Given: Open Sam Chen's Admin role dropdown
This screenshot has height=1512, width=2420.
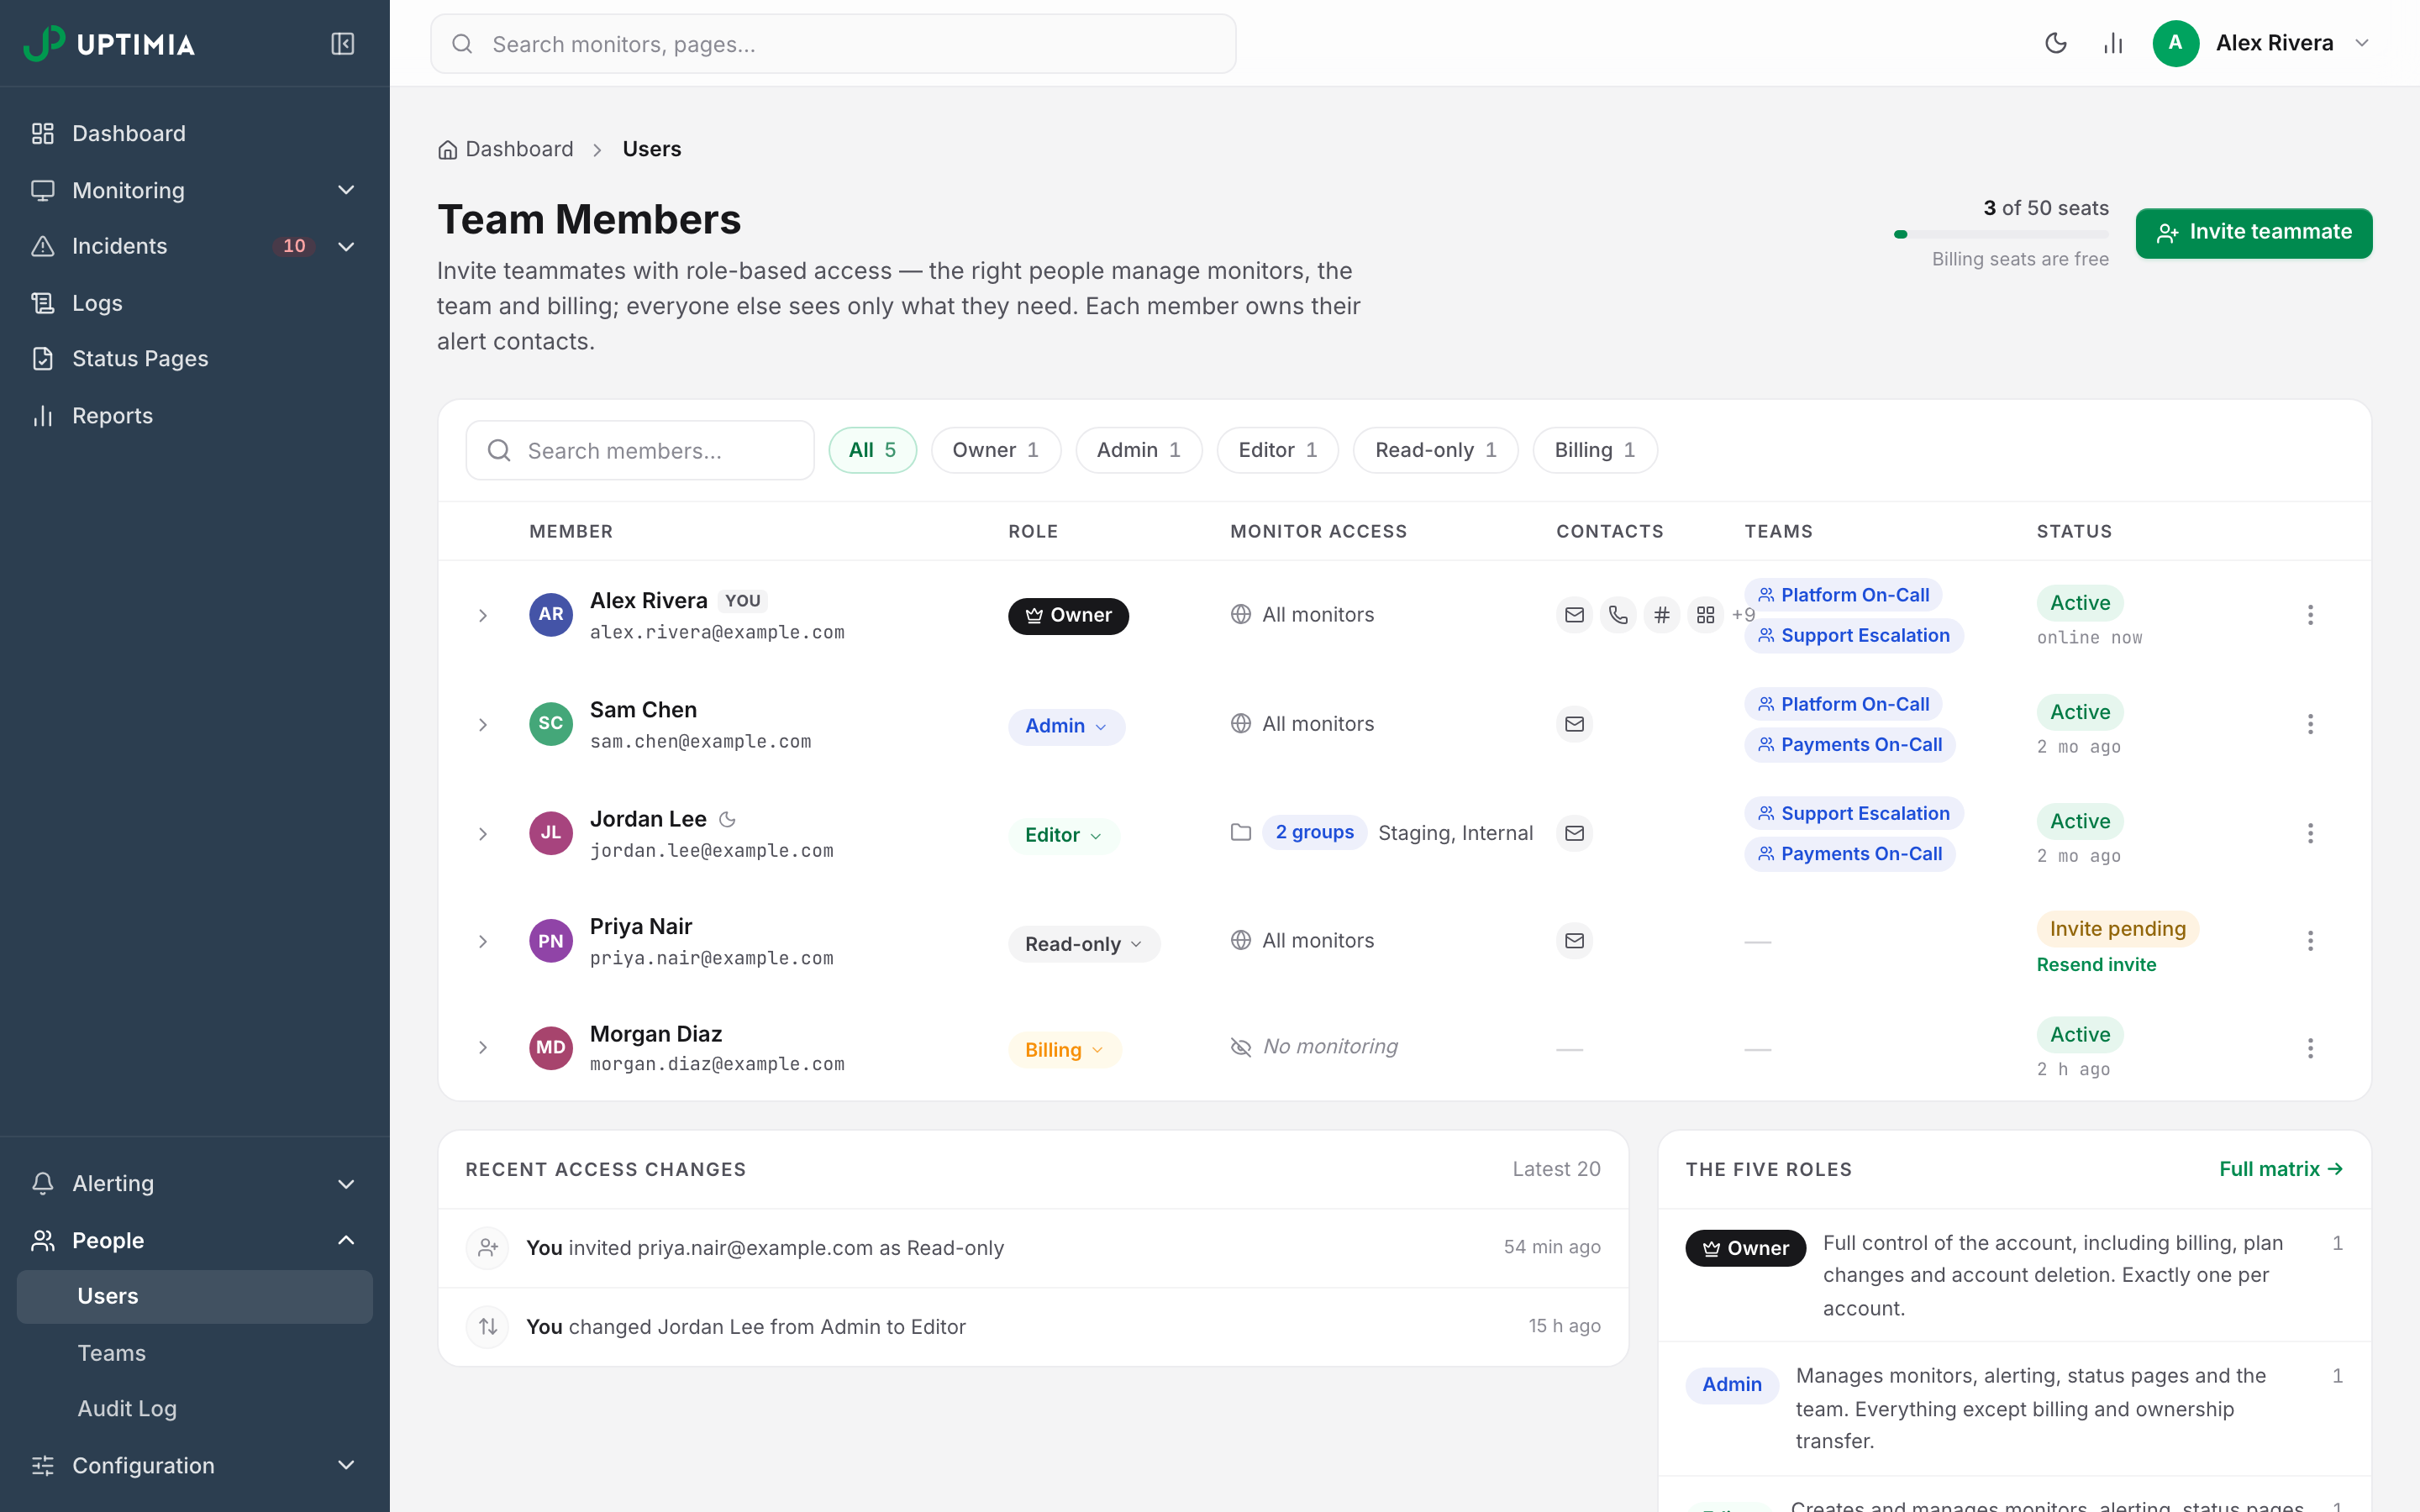Looking at the screenshot, I should click(x=1066, y=726).
